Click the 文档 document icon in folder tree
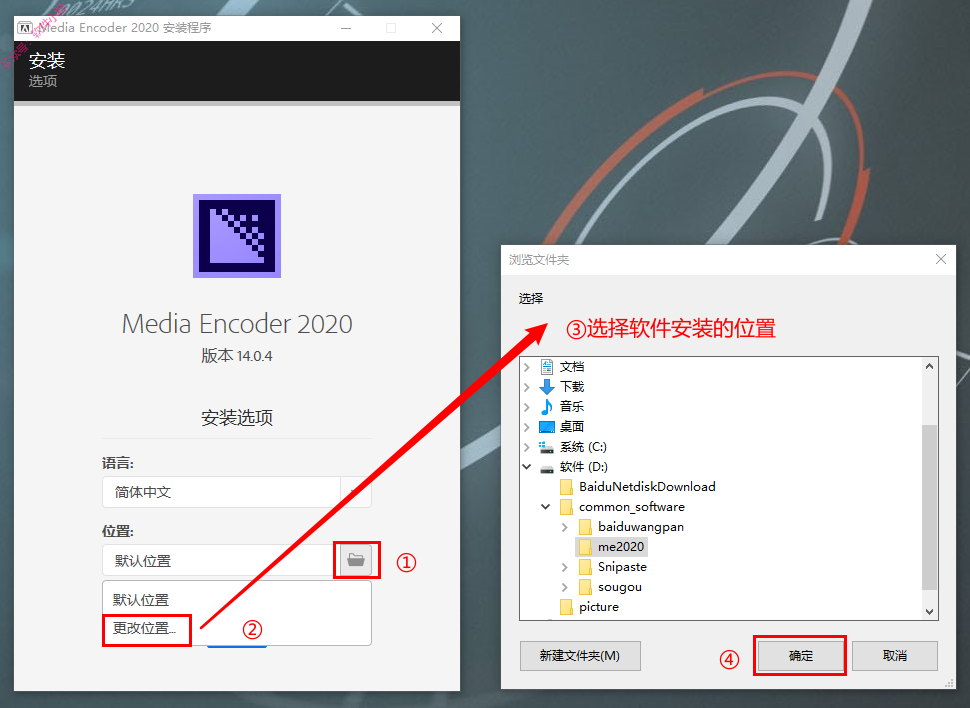This screenshot has width=970, height=708. 547,367
